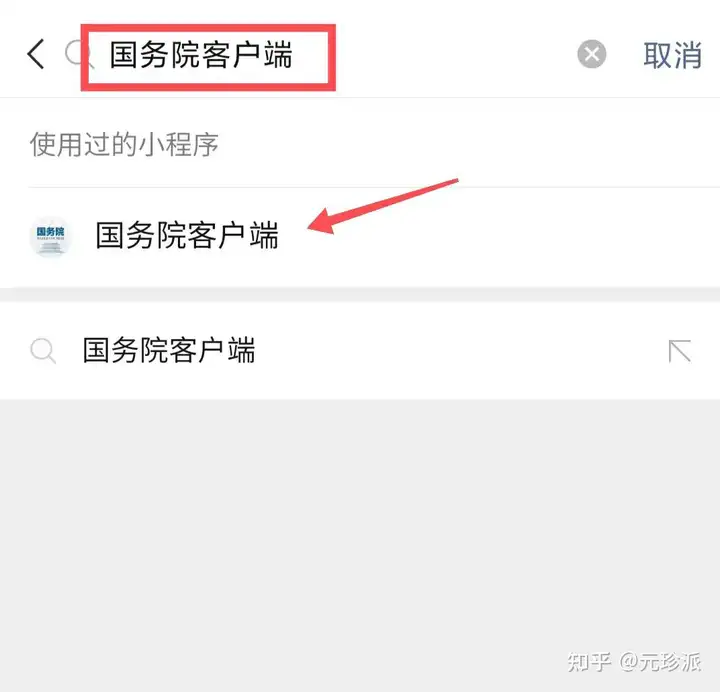This screenshot has width=720, height=692.
Task: Click the 使用过的小程序 section header
Action: pyautogui.click(x=124, y=144)
